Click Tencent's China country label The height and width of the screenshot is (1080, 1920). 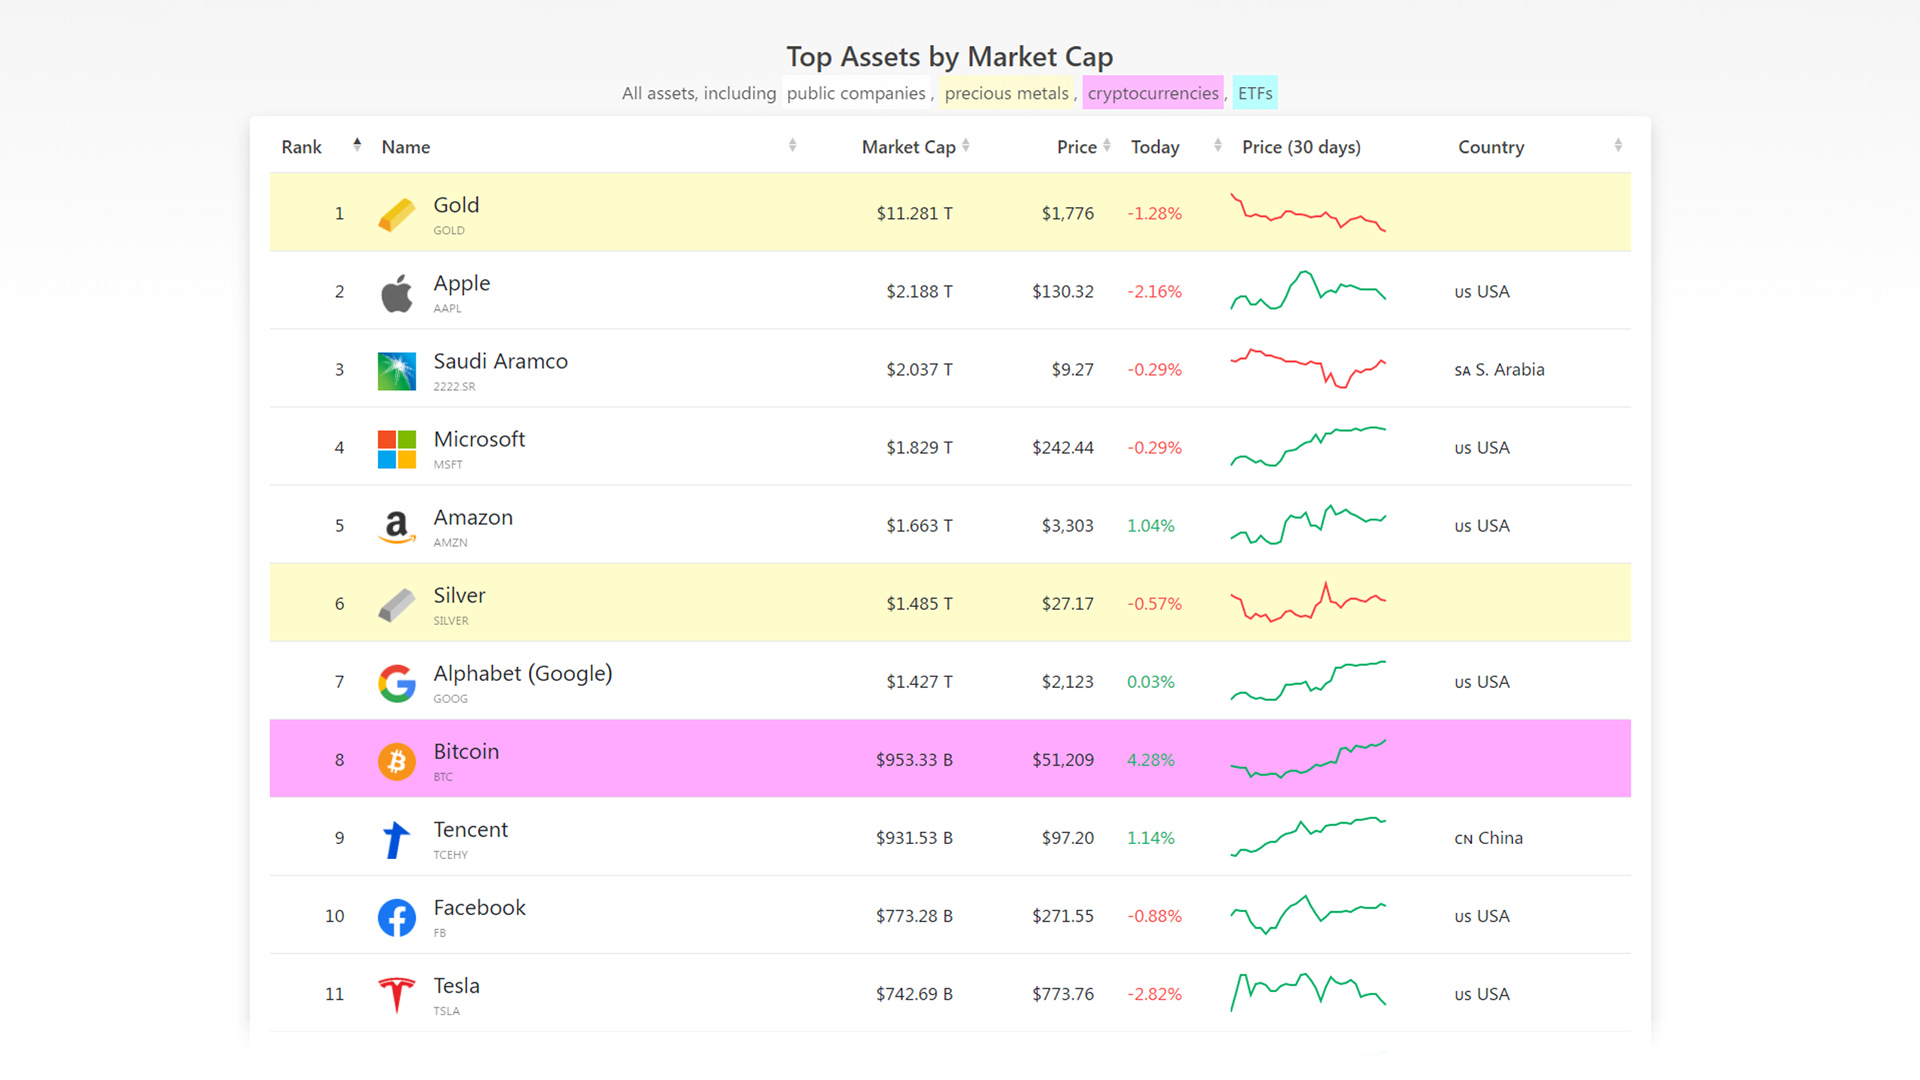(x=1488, y=838)
